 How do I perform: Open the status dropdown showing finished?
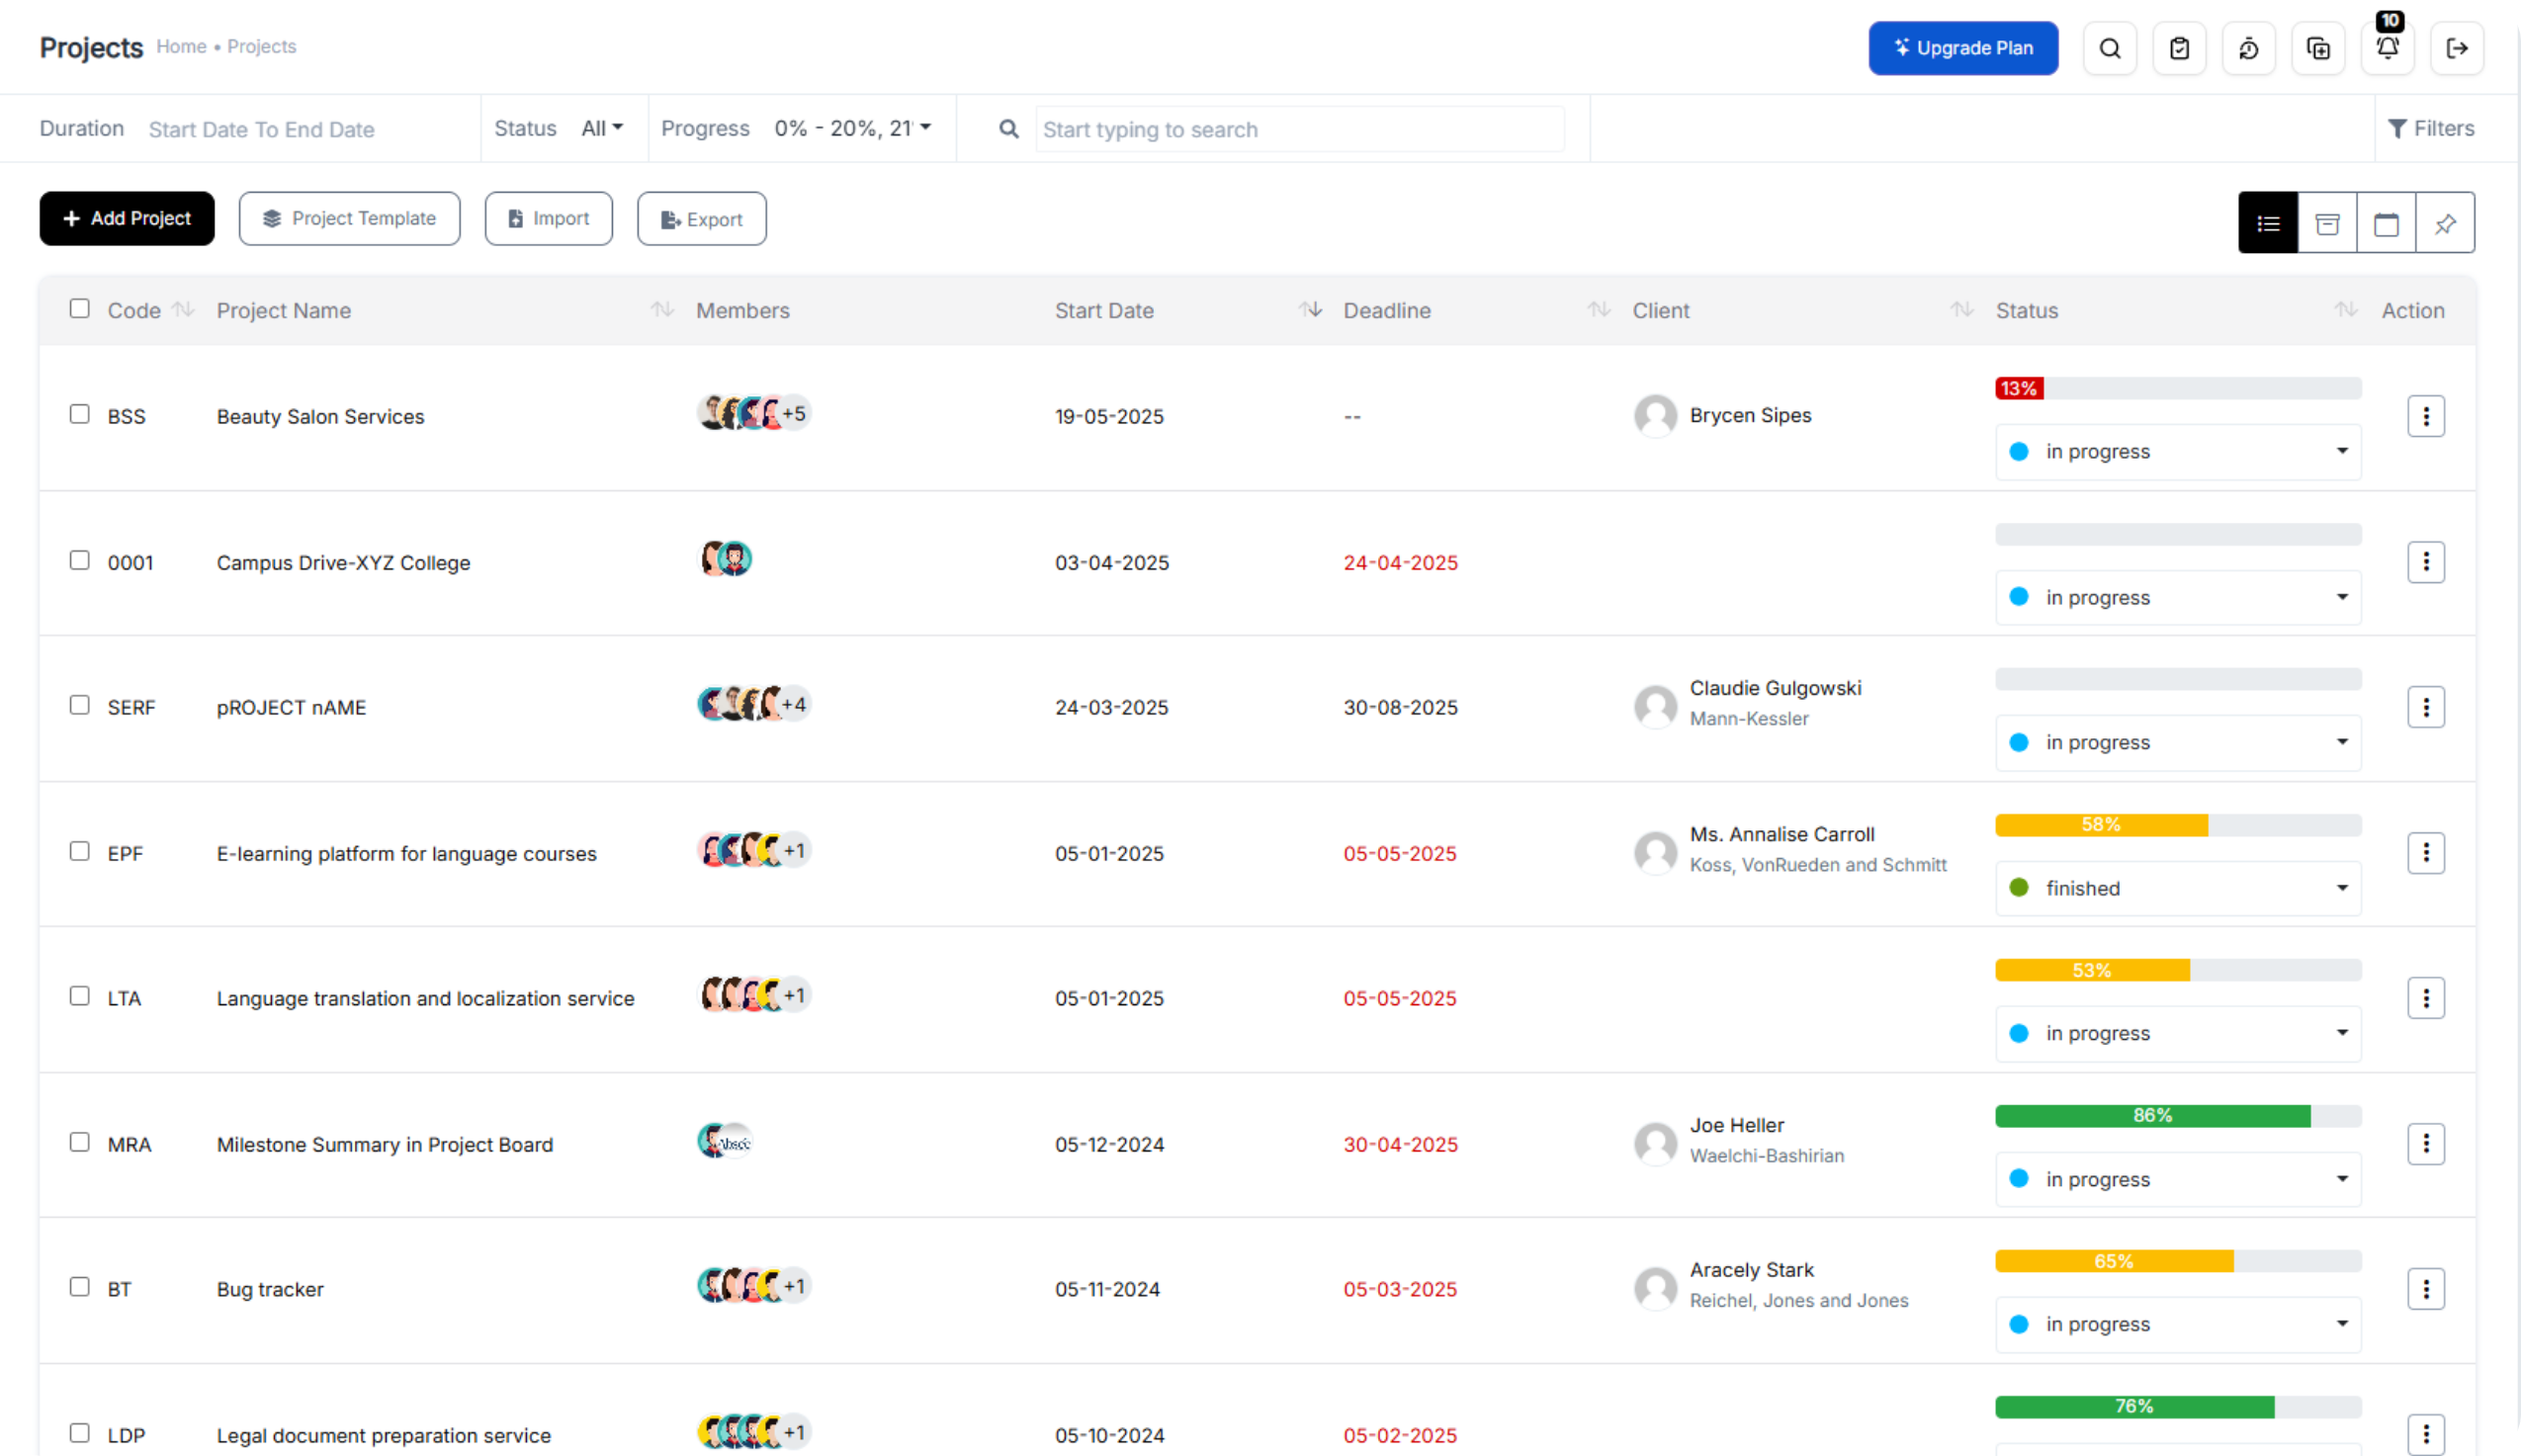[x=2177, y=888]
